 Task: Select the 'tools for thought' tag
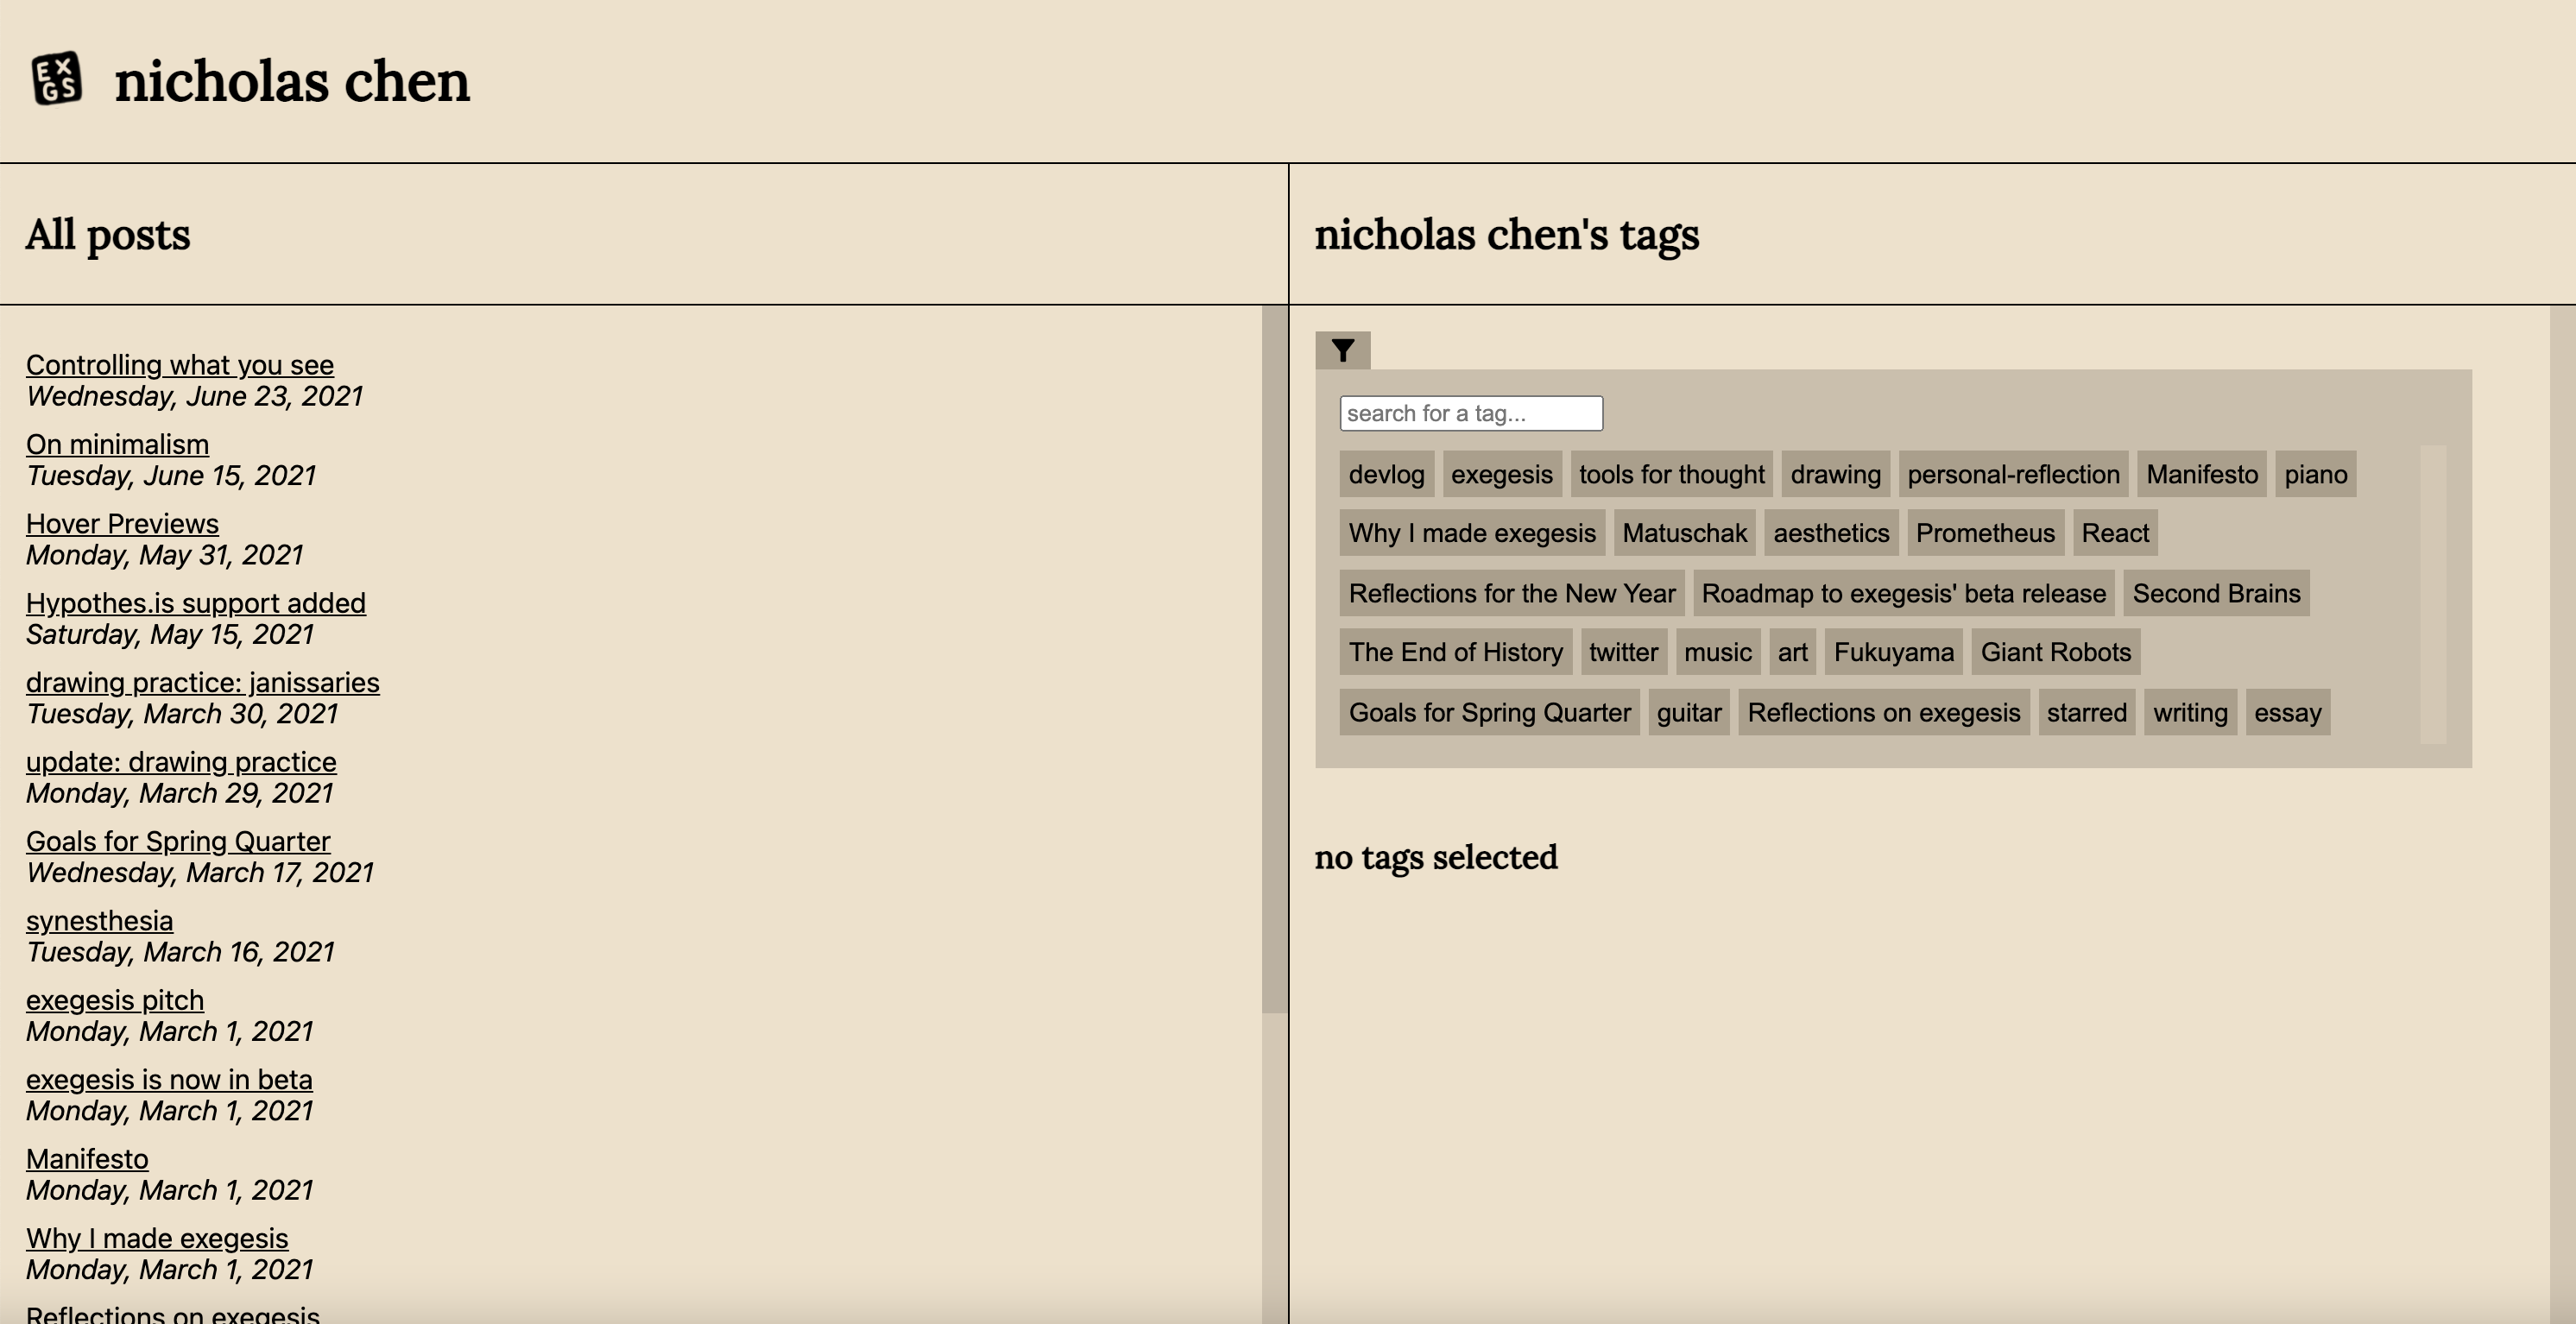point(1671,473)
